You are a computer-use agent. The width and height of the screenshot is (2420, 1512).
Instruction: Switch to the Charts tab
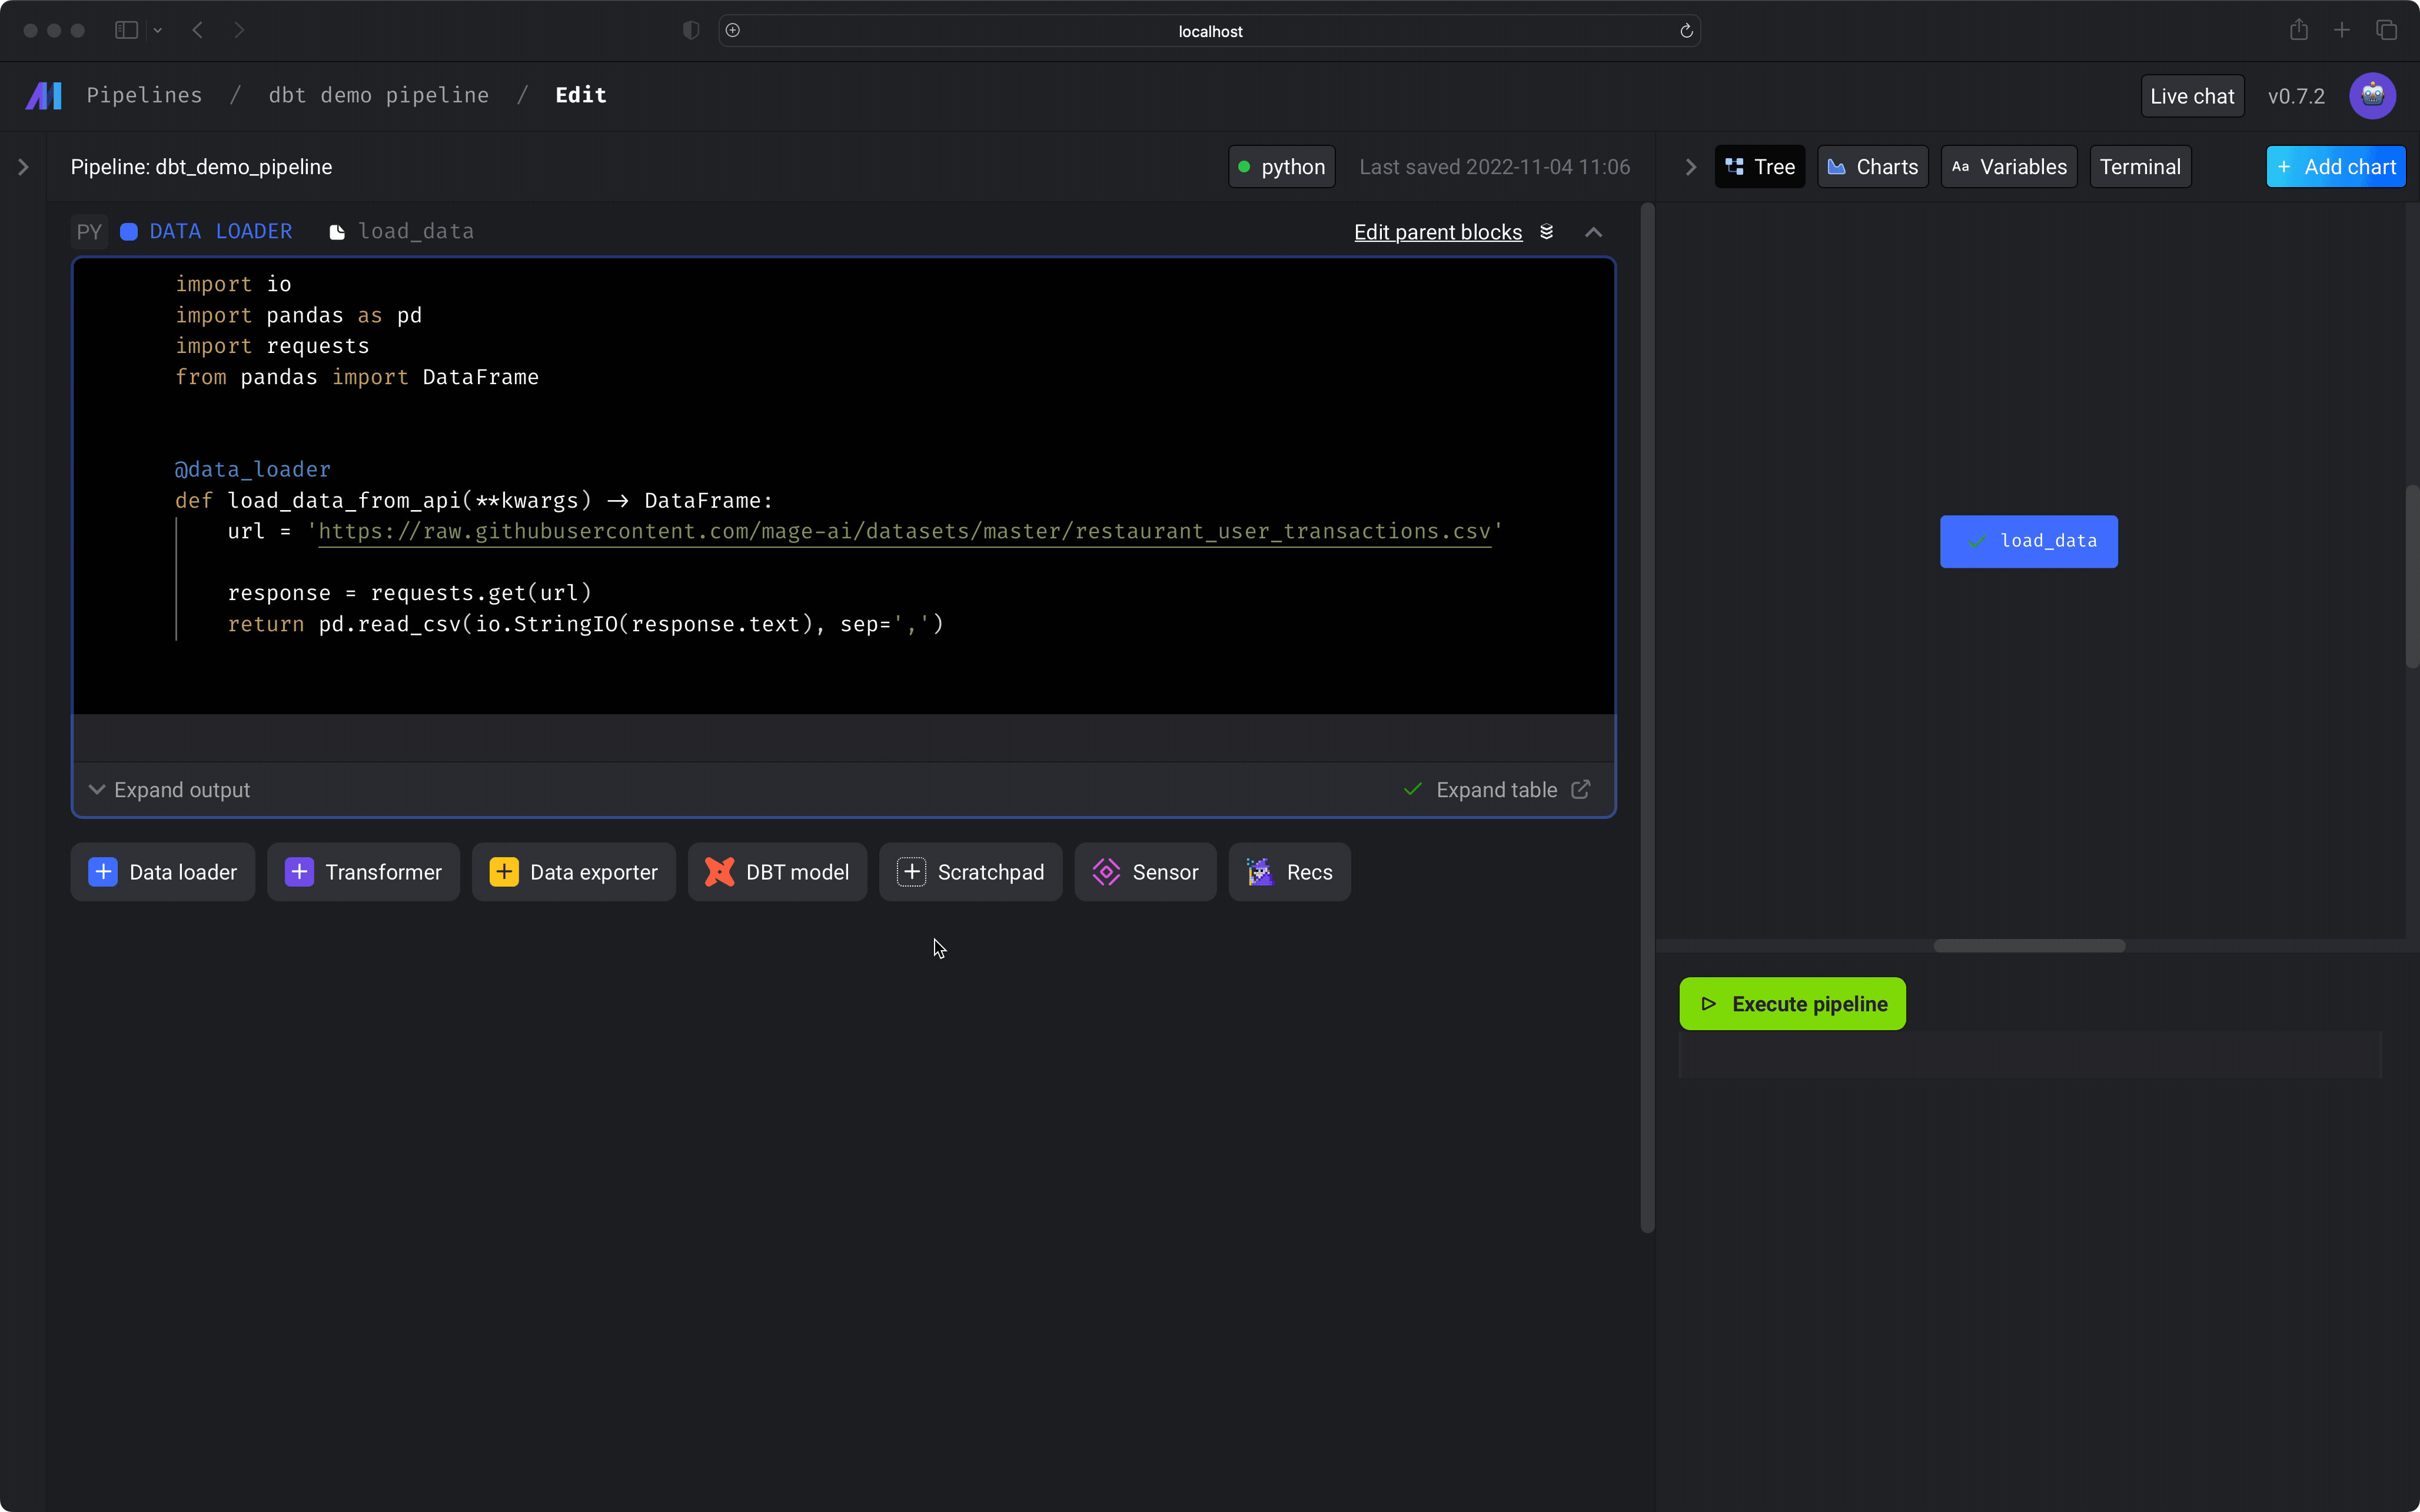(1872, 167)
